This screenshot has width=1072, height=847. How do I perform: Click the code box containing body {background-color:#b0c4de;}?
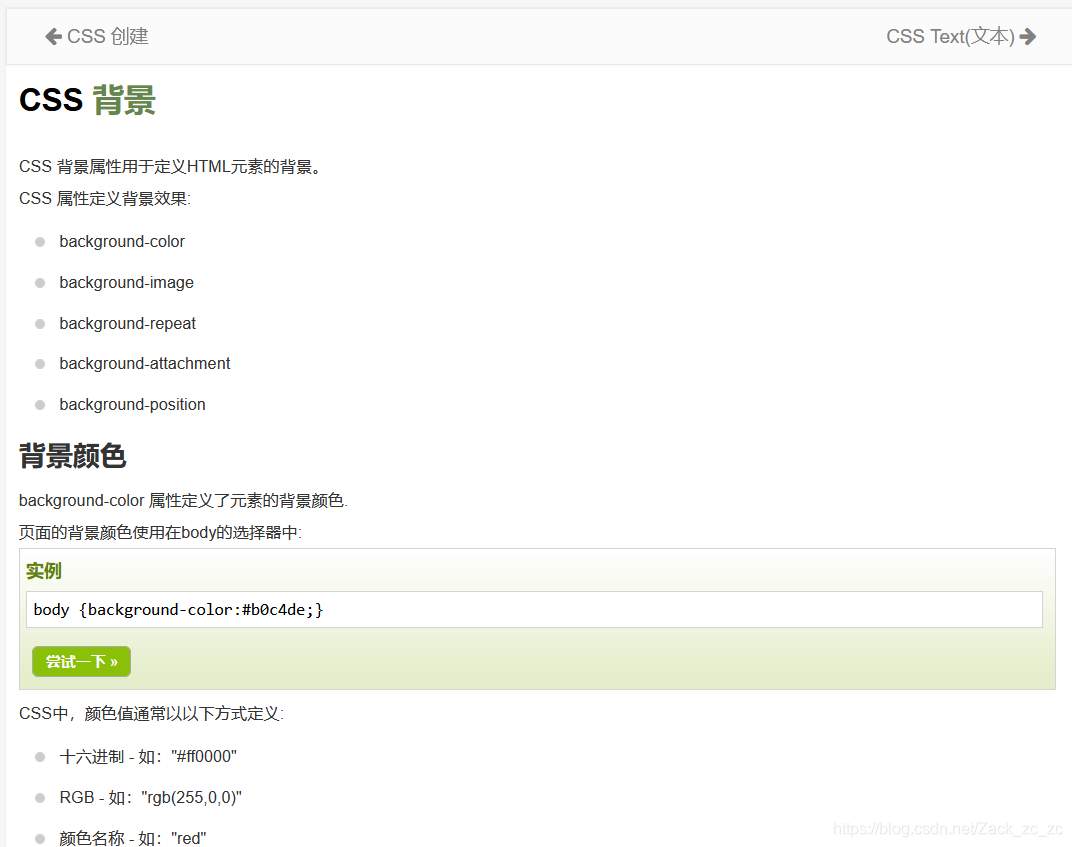click(x=534, y=609)
